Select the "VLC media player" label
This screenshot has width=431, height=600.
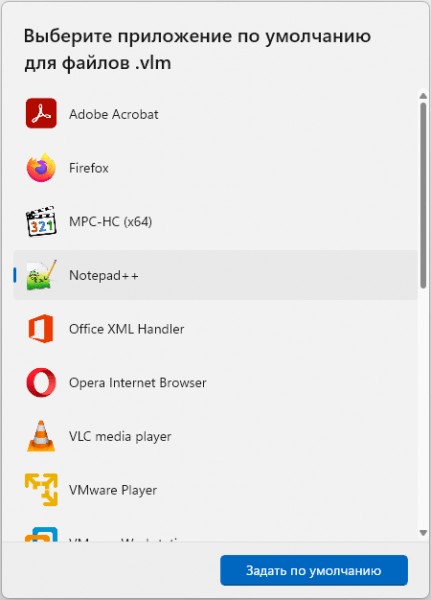click(120, 436)
